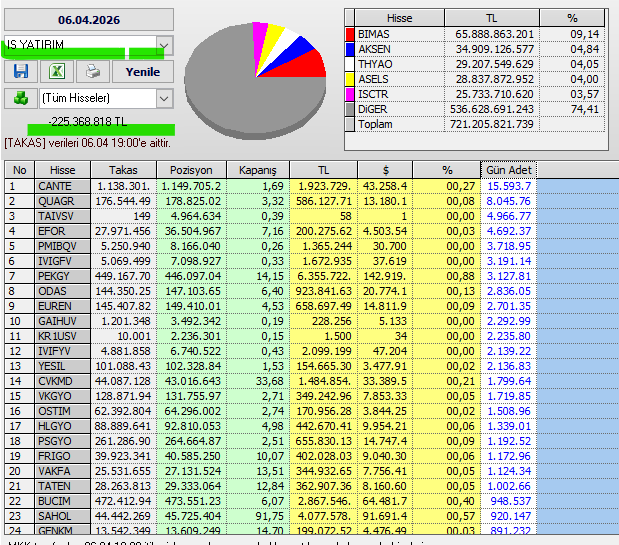Click the red BIMAS color swatch
619x545 pixels.
point(350,34)
